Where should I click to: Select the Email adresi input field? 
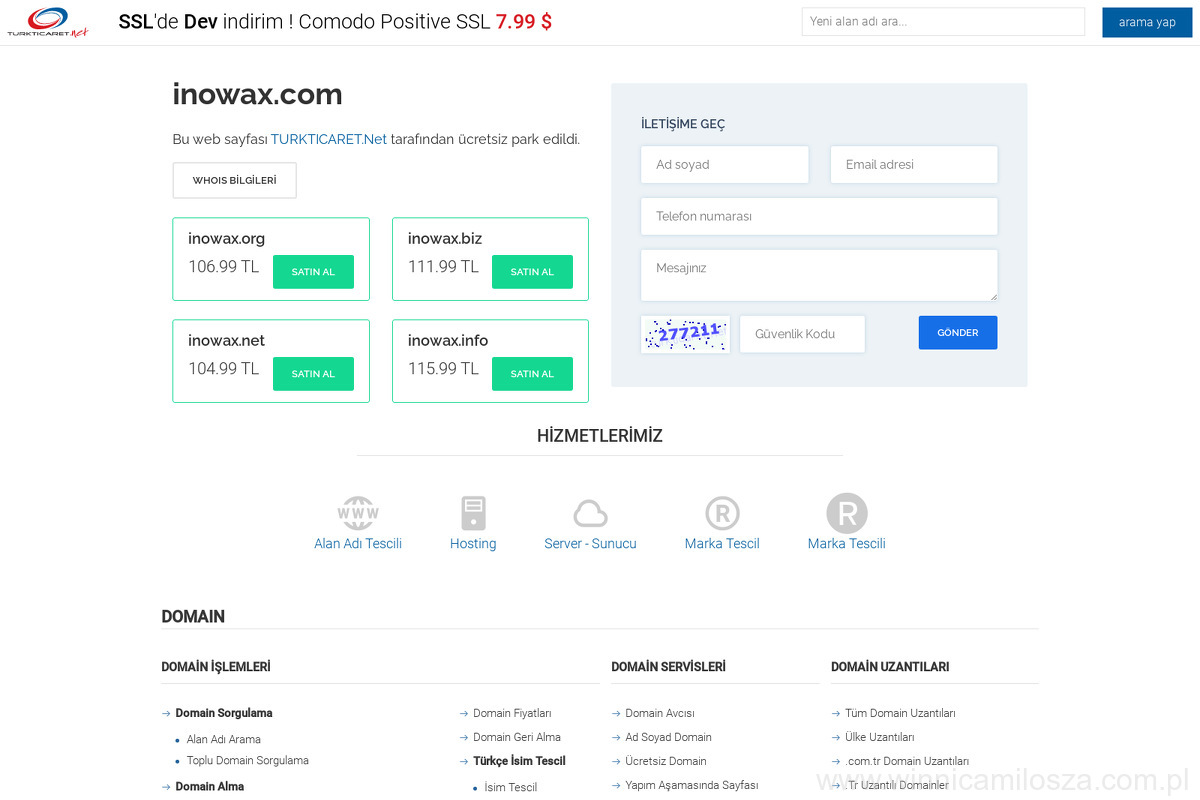point(913,165)
